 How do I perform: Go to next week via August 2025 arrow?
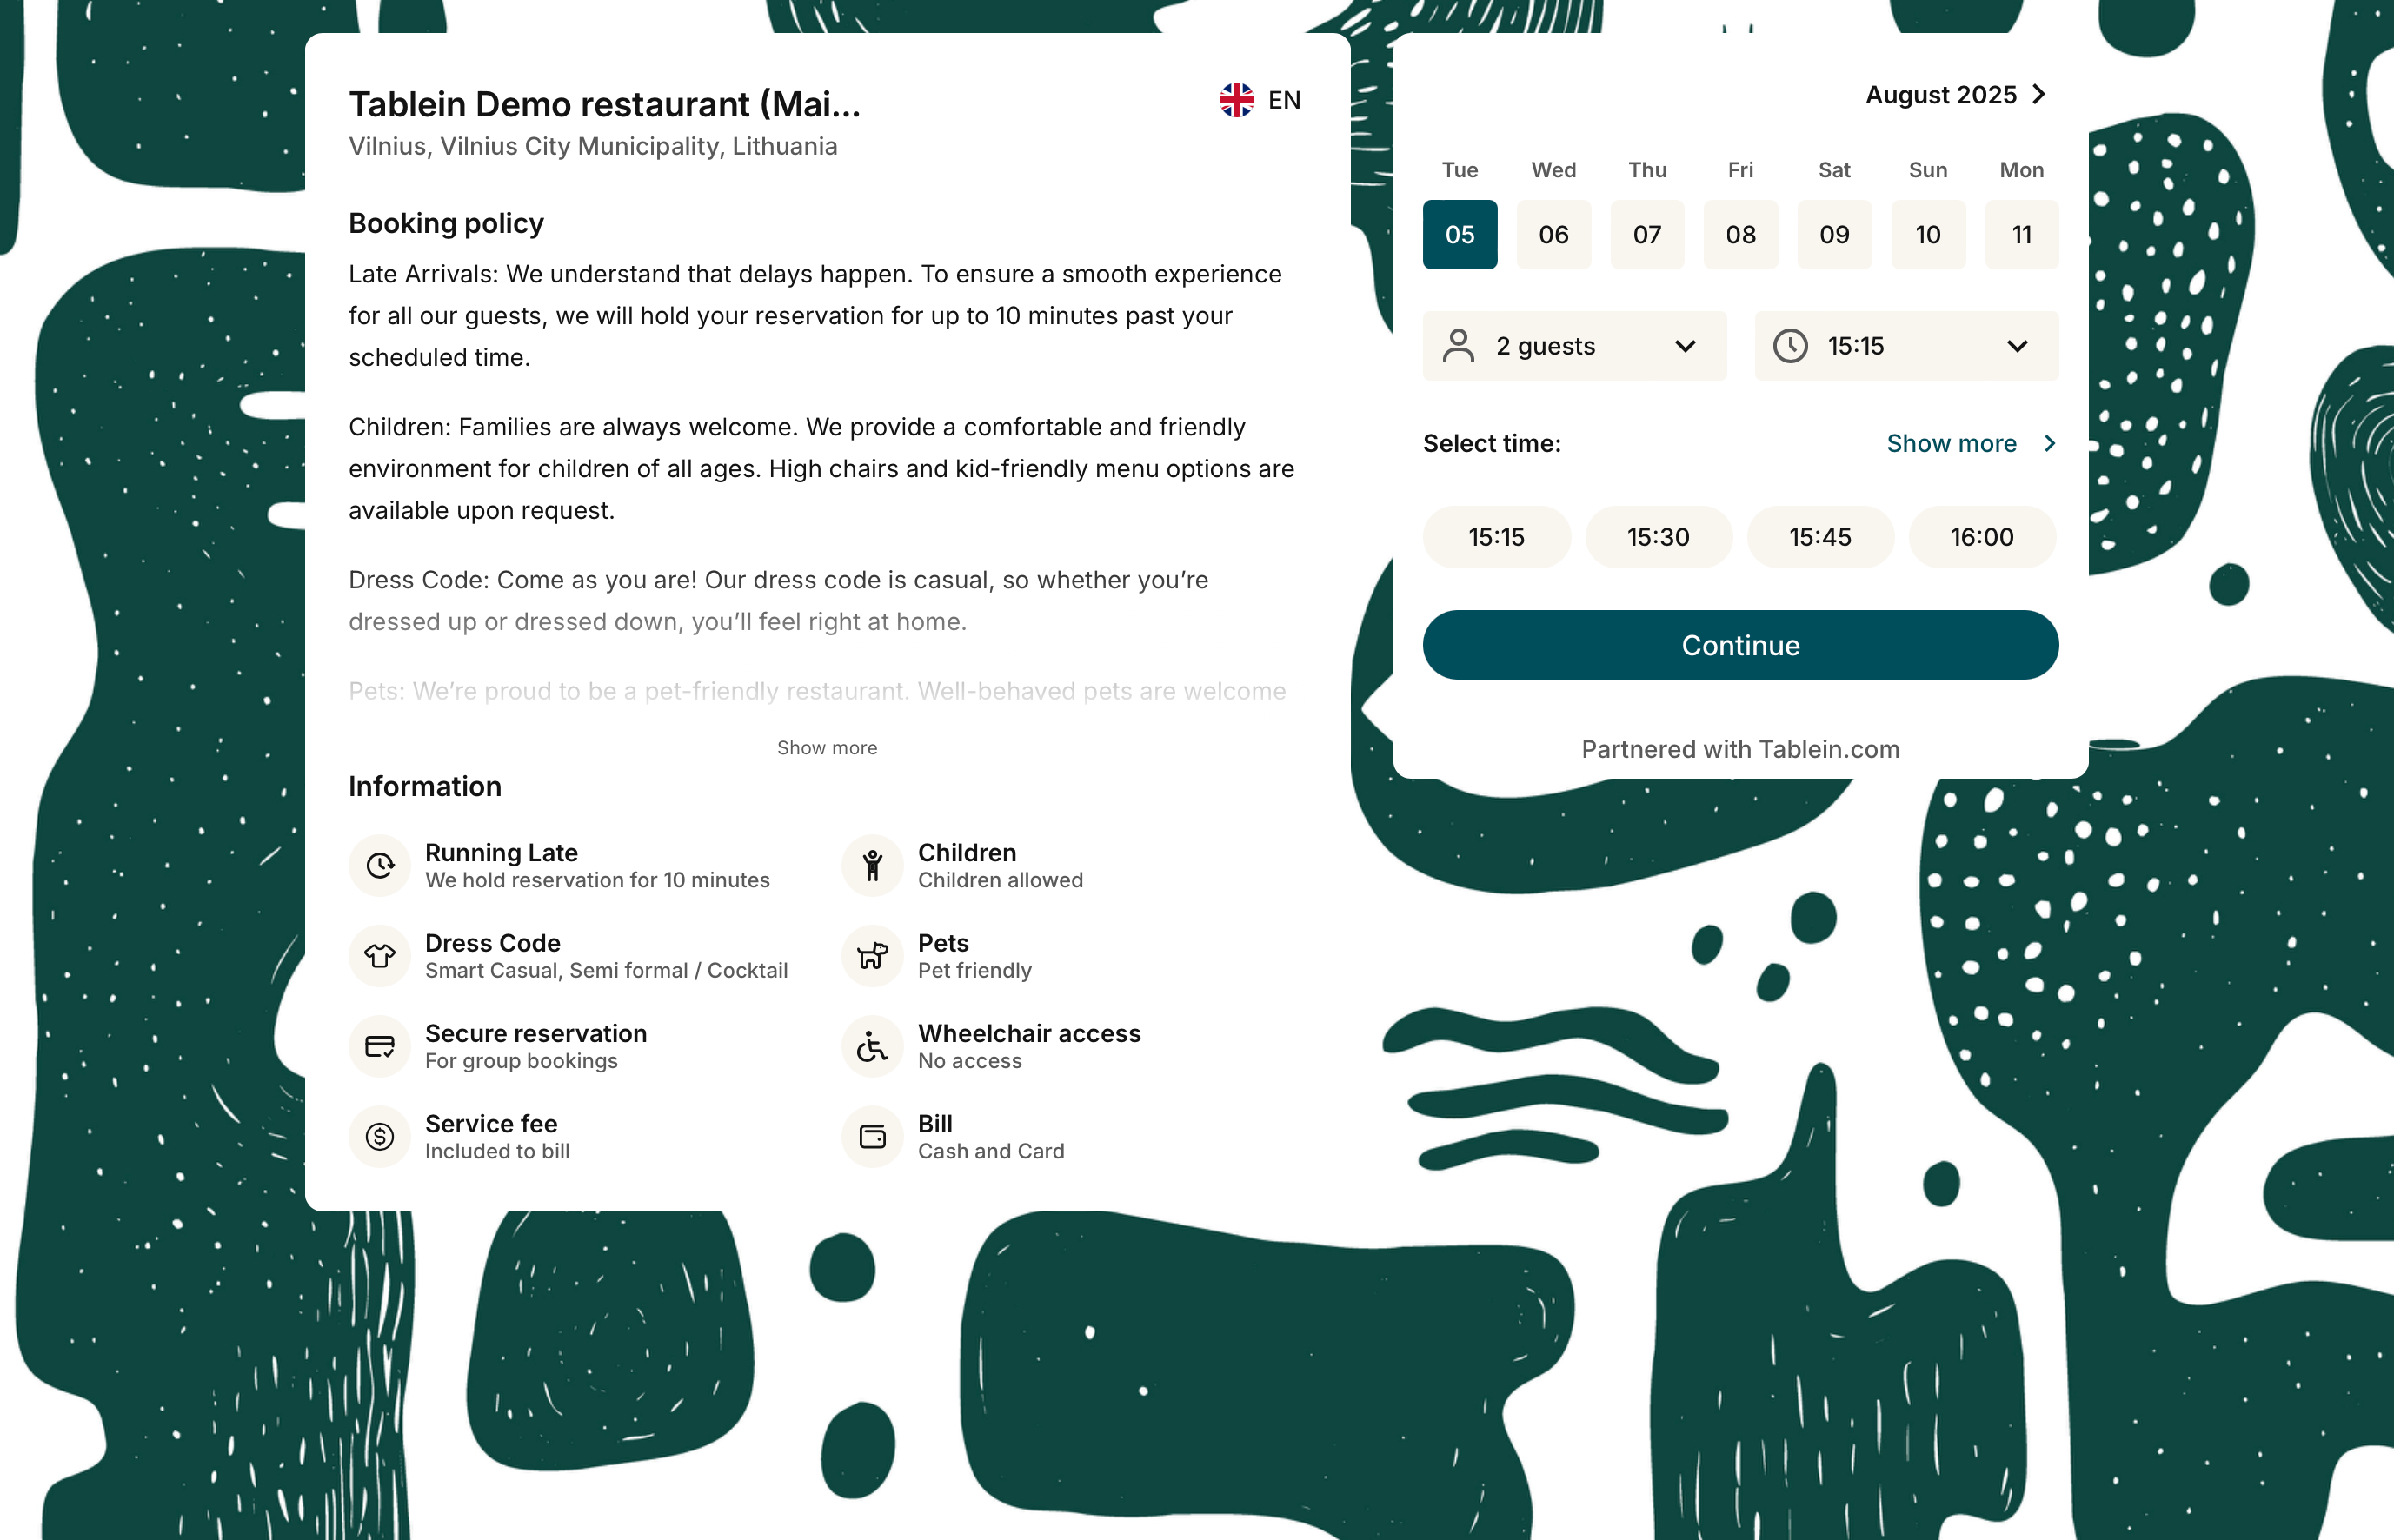coord(2038,94)
